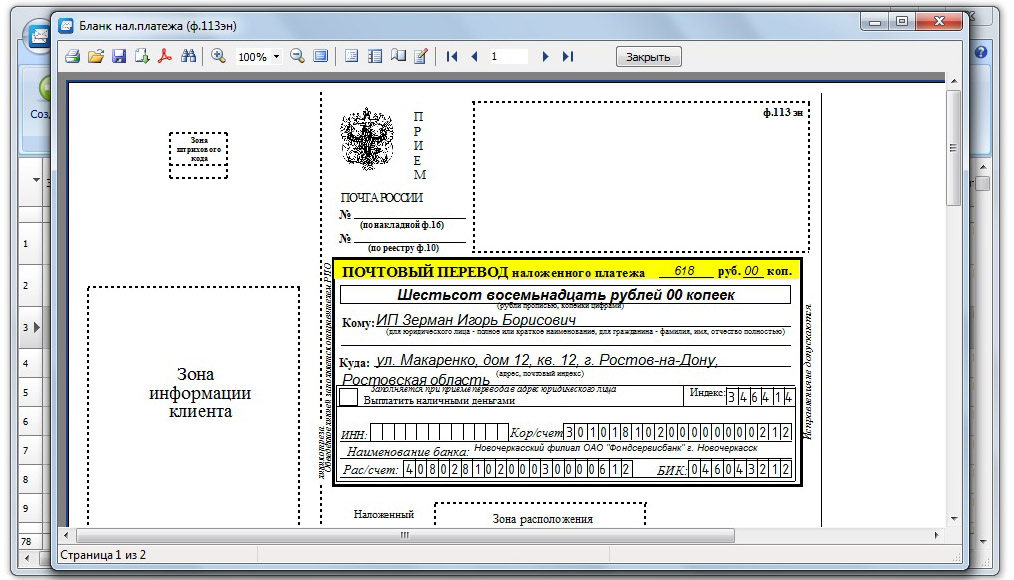Go to the next page
Image resolution: width=1014 pixels, height=580 pixels.
pyautogui.click(x=545, y=56)
